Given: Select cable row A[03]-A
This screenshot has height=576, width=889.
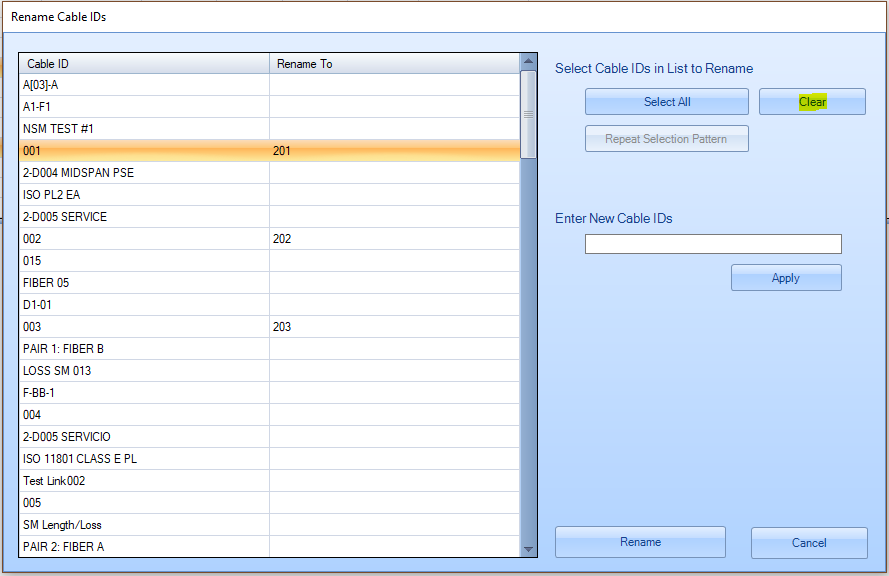Looking at the screenshot, I should 269,85.
